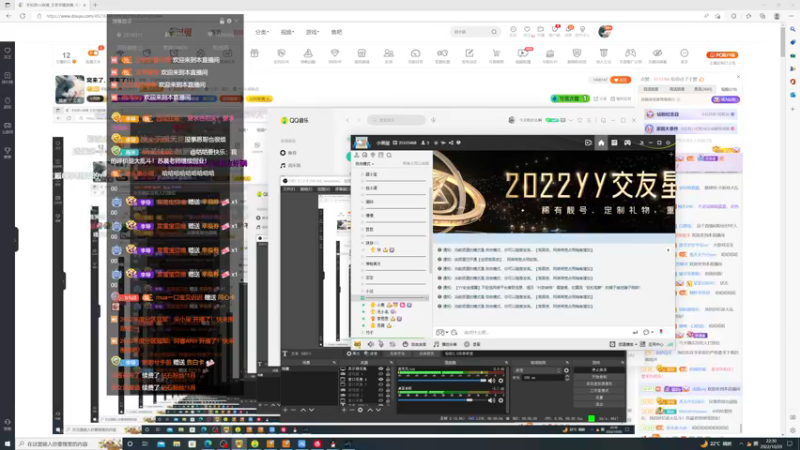
Task: Open the 鱼吧 link in Douyu navigation
Action: point(337,32)
